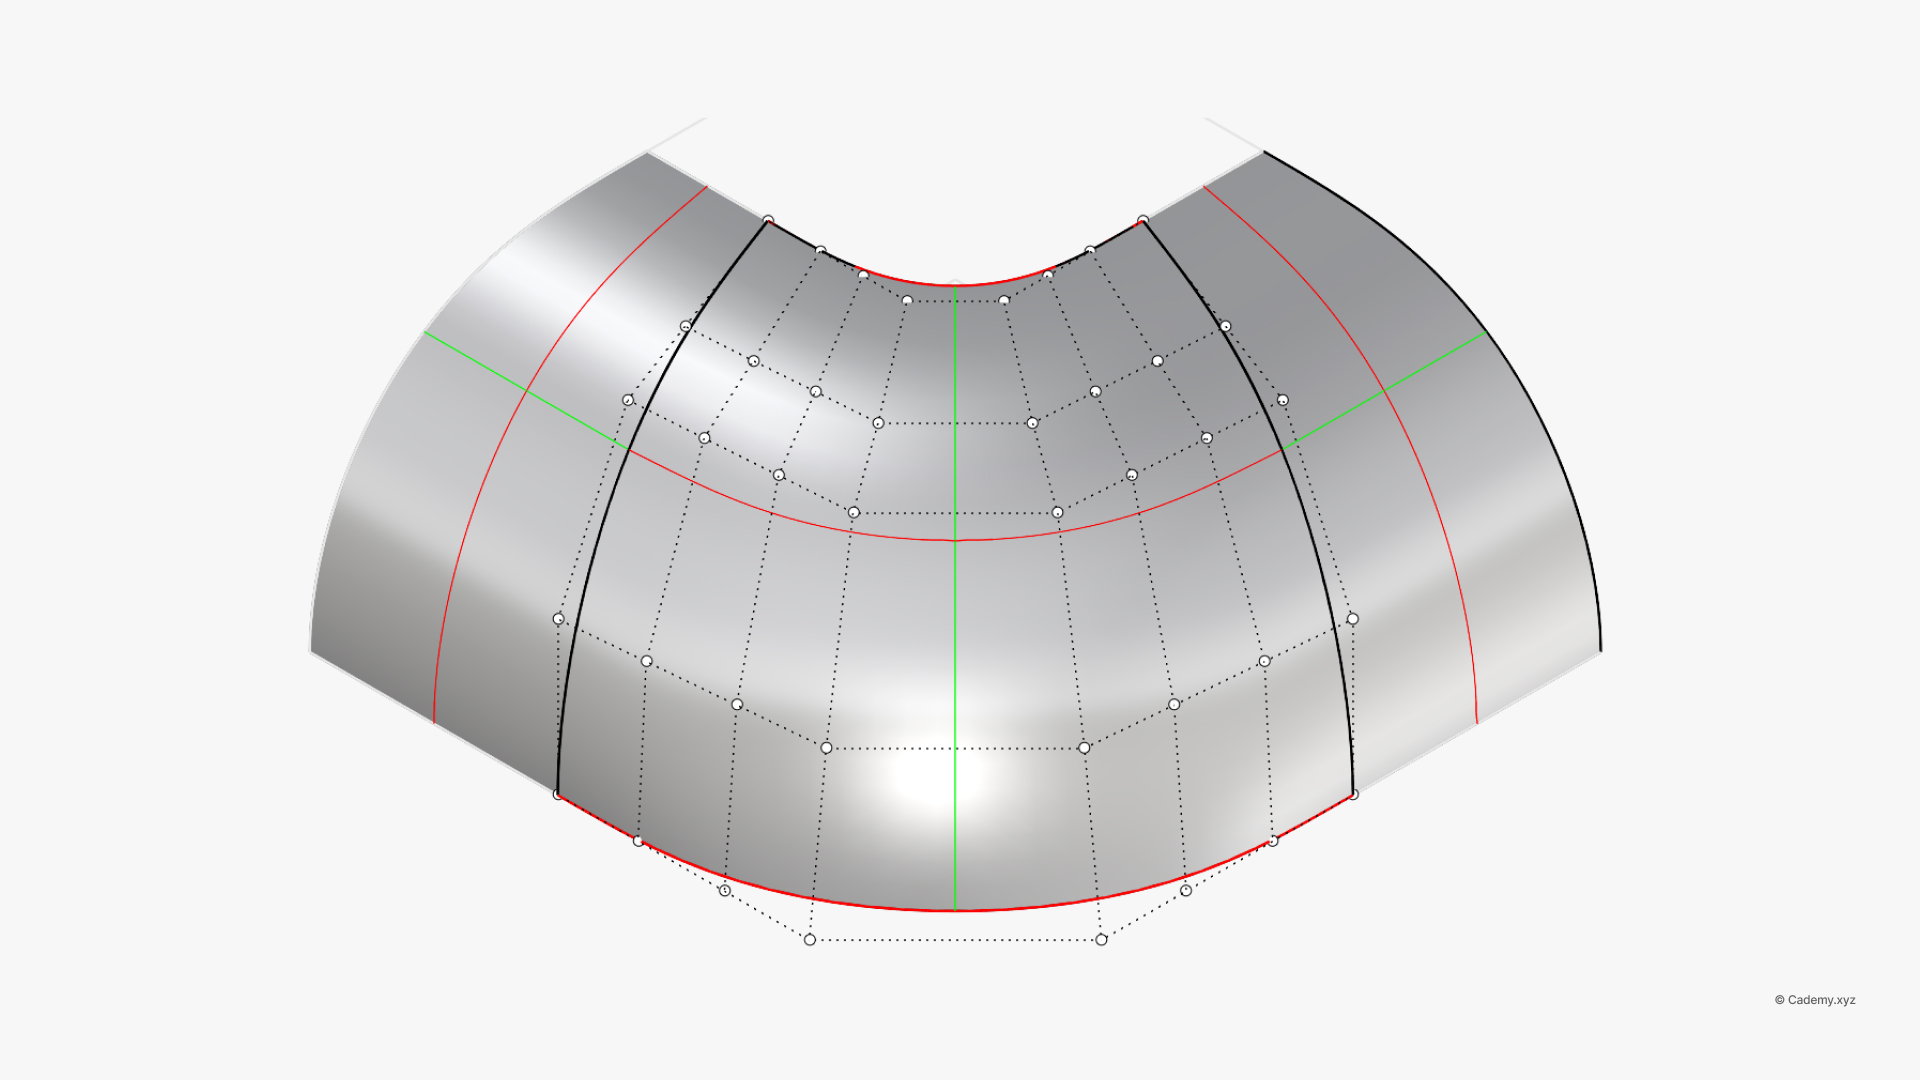Select bottom-left corner control point of center patch

coord(558,794)
